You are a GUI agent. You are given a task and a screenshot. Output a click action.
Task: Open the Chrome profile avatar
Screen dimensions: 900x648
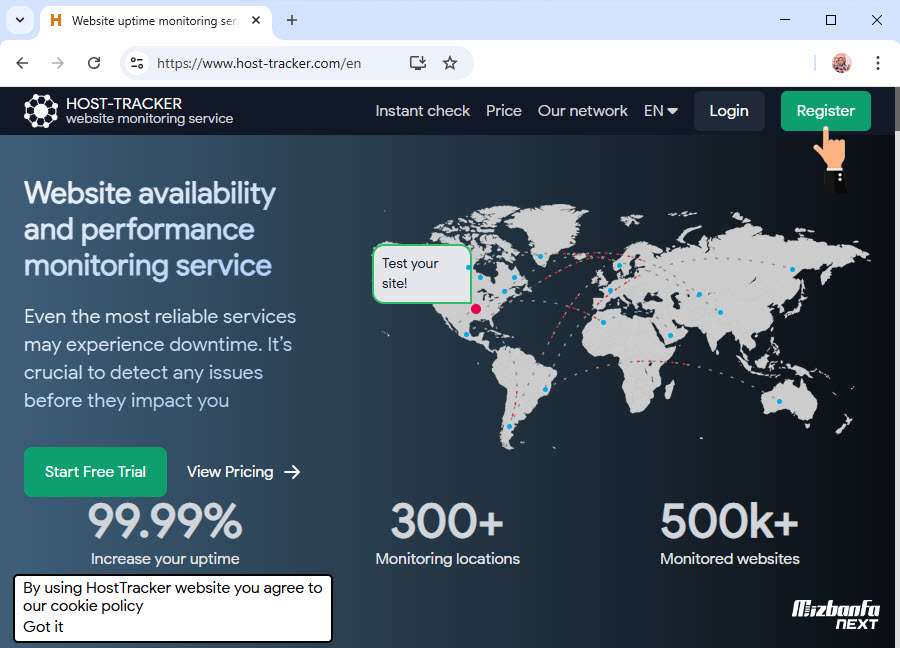pos(841,63)
